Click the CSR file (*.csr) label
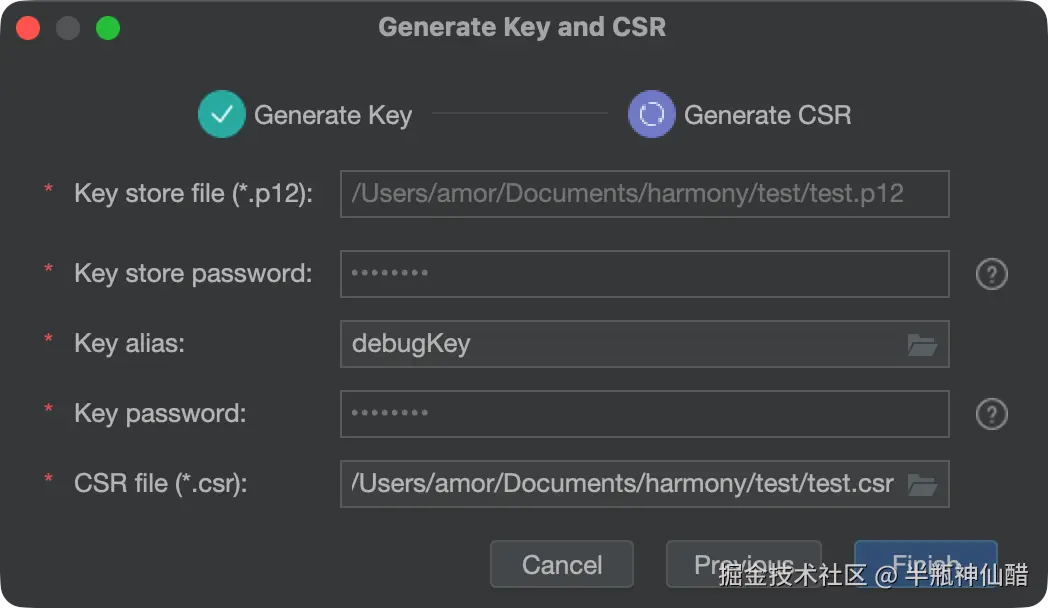Screen dimensions: 1048x608 tap(160, 484)
